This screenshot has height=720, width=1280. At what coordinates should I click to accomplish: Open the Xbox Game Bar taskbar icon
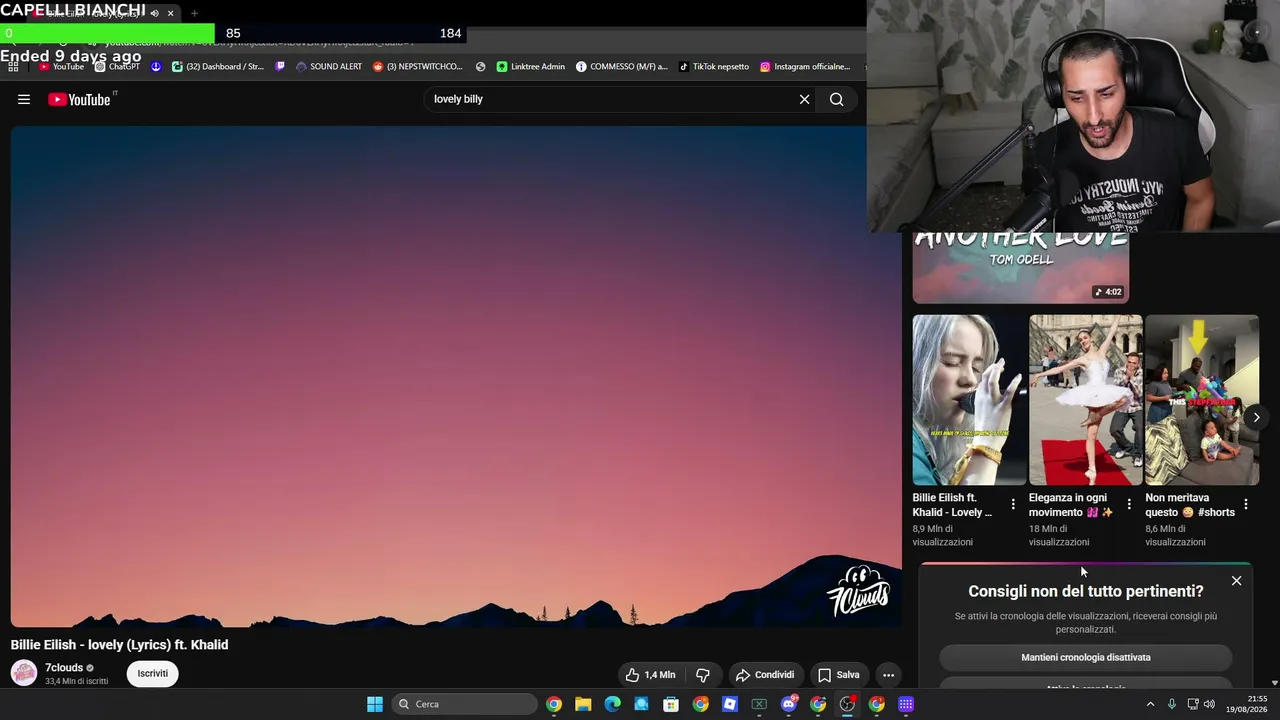[x=759, y=704]
